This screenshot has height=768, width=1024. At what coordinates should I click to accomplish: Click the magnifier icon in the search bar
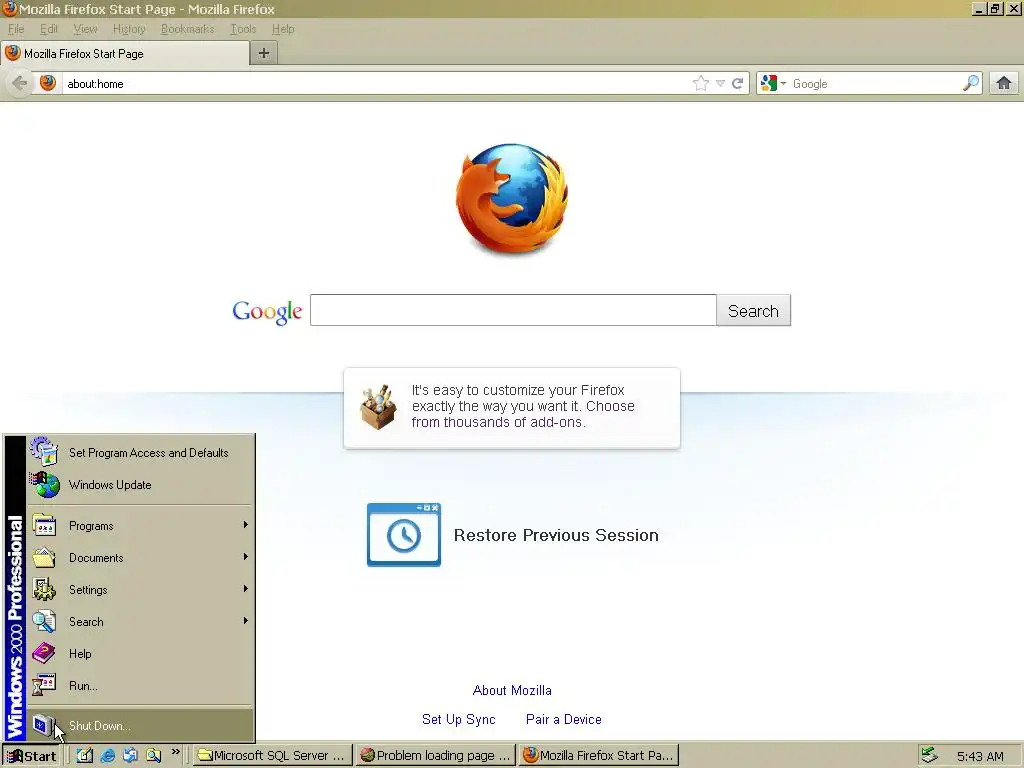pos(971,83)
